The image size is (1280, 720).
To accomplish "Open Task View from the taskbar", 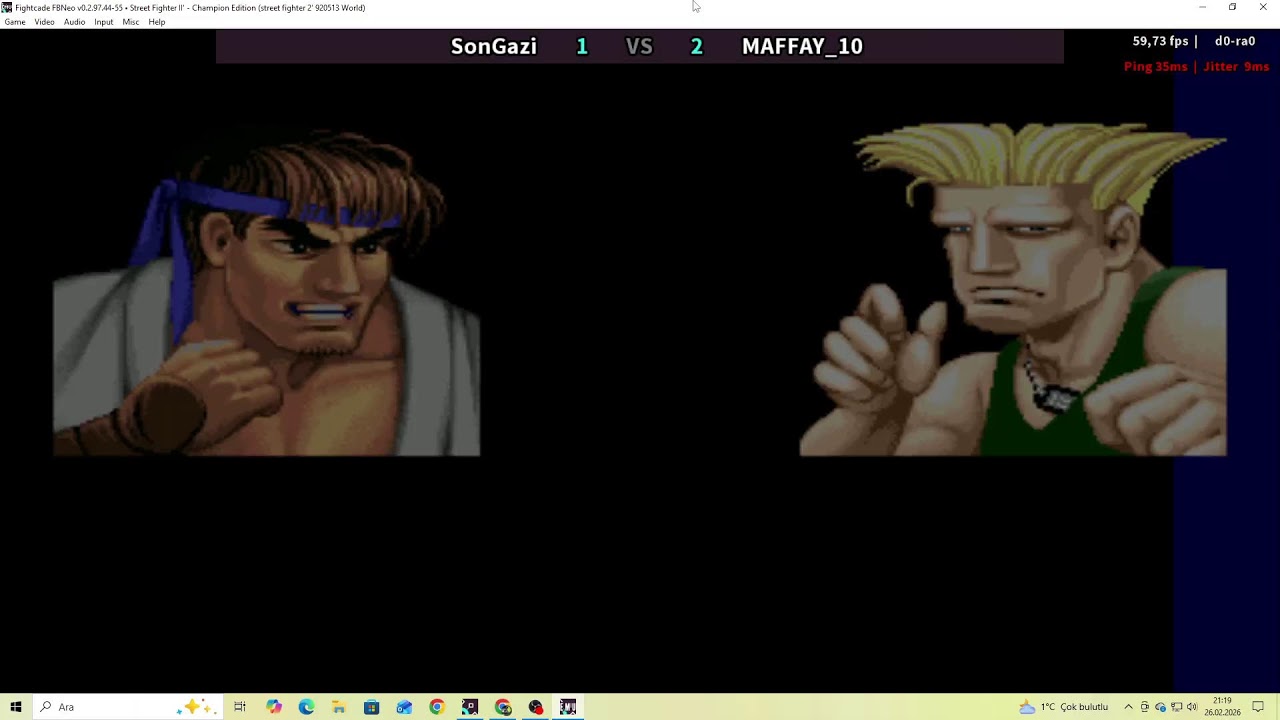I will pyautogui.click(x=240, y=707).
